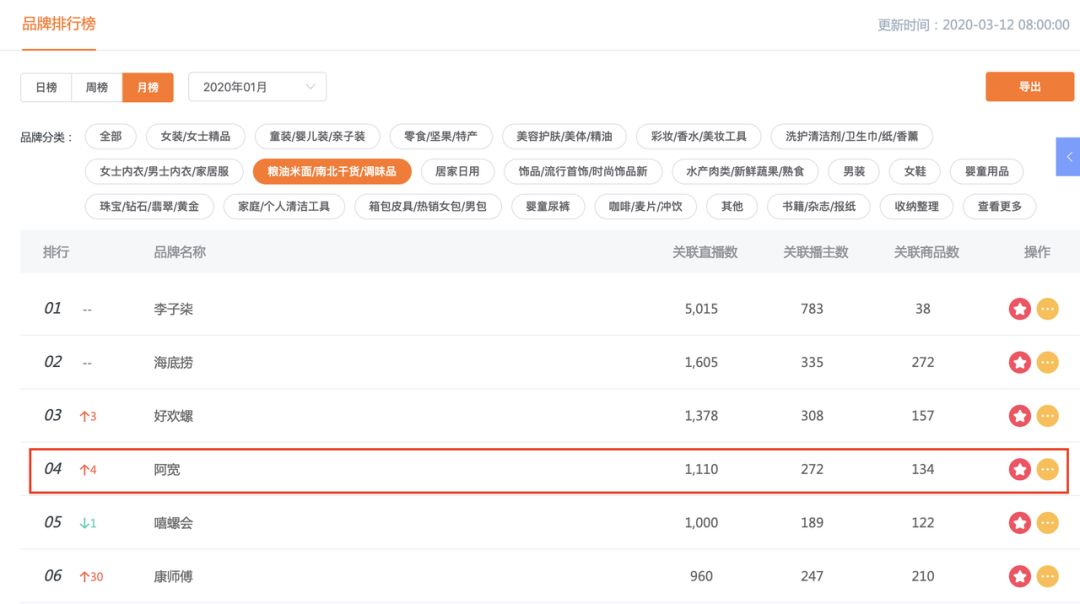Switch to the 周榜 weekly ranking
1080x604 pixels.
click(96, 87)
